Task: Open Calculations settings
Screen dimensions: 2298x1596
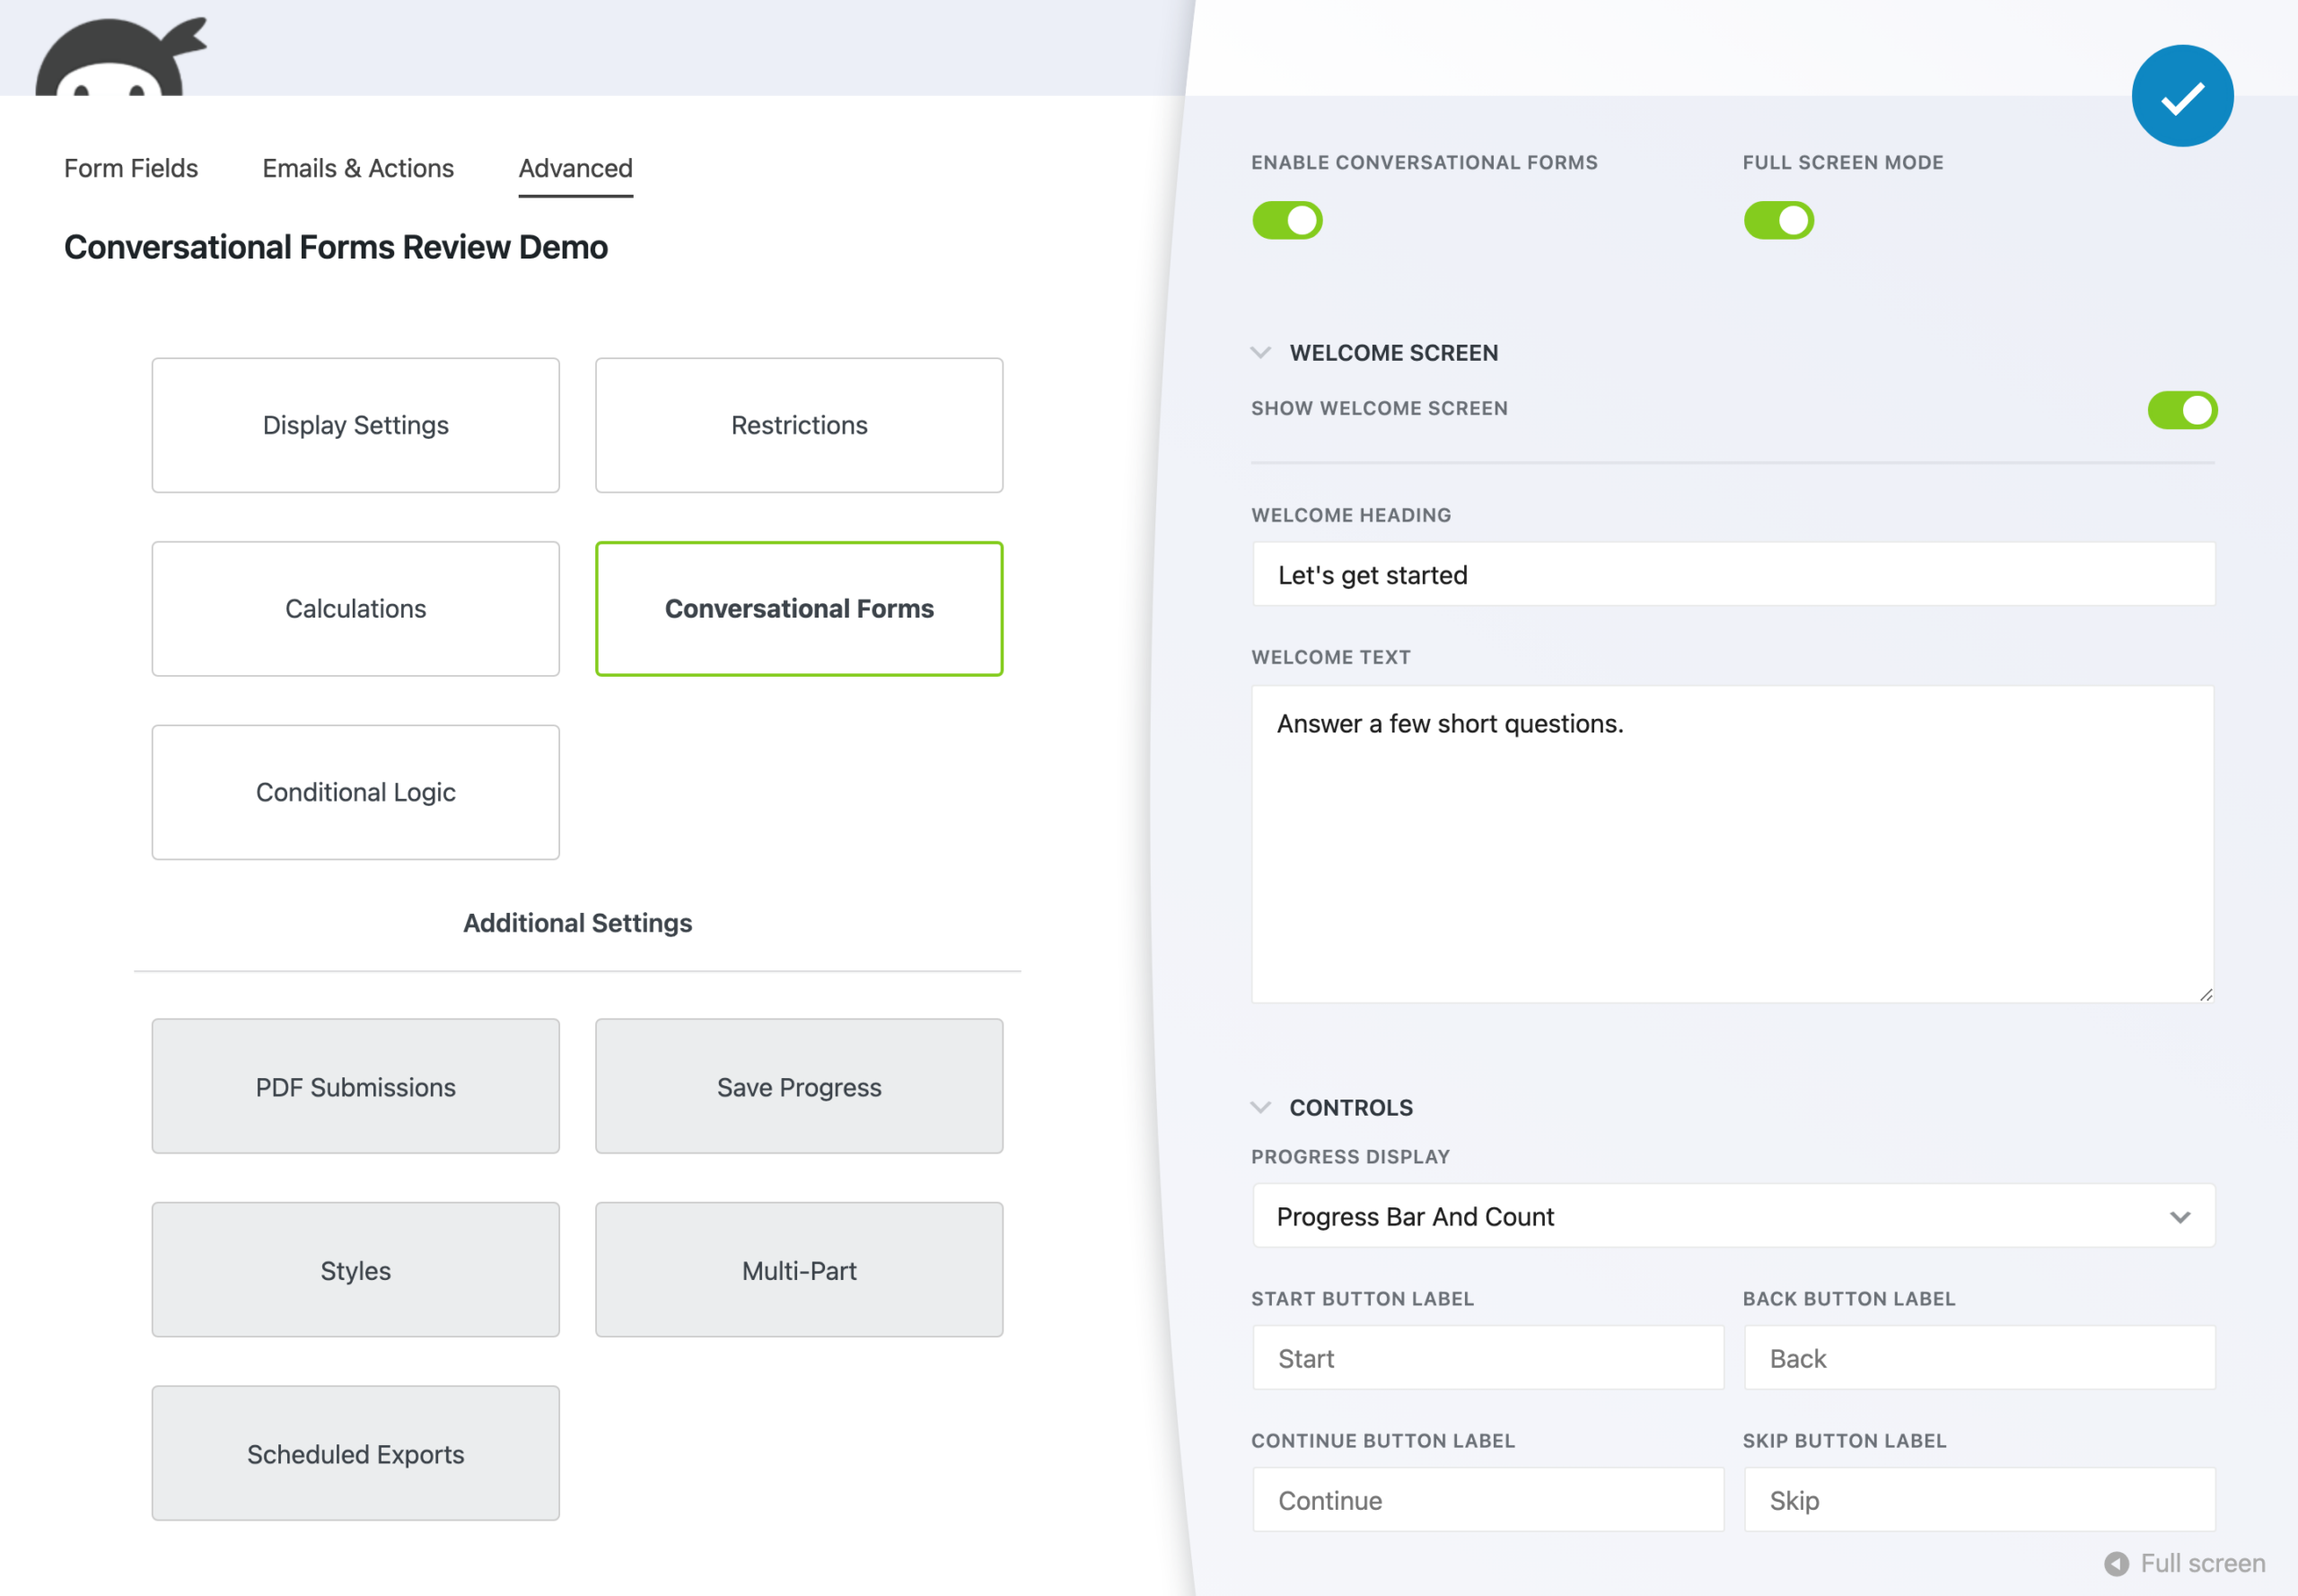Action: coord(355,609)
